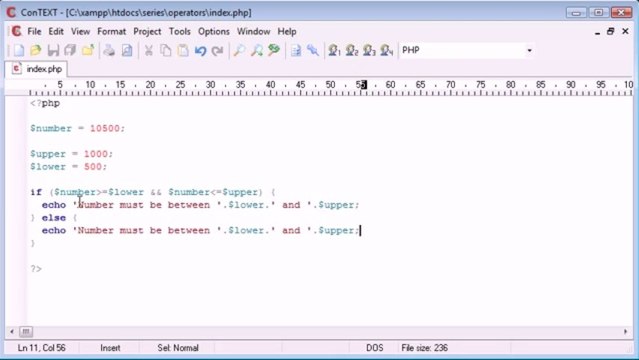The image size is (639, 360).
Task: Click the horizontal scrollbar right arrow
Action: tap(626, 331)
